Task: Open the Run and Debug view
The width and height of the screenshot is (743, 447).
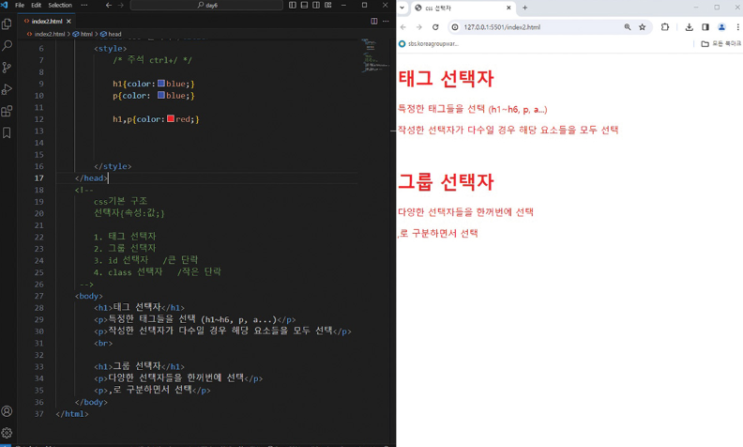Action: click(7, 89)
